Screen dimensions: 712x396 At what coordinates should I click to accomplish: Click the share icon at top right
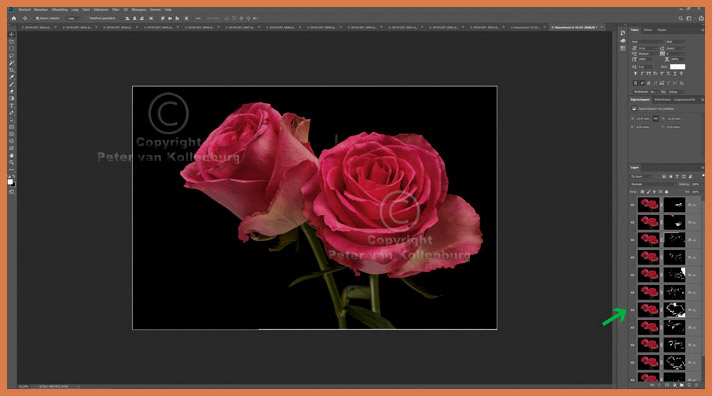(x=701, y=18)
